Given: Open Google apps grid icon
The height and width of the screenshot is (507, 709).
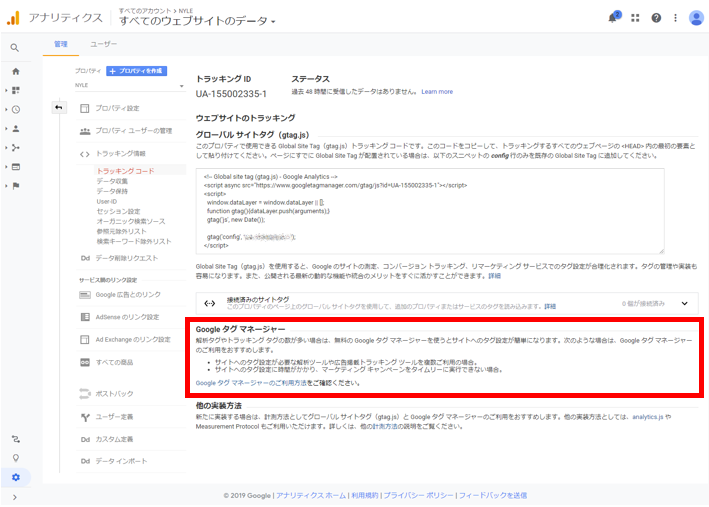Looking at the screenshot, I should click(635, 18).
